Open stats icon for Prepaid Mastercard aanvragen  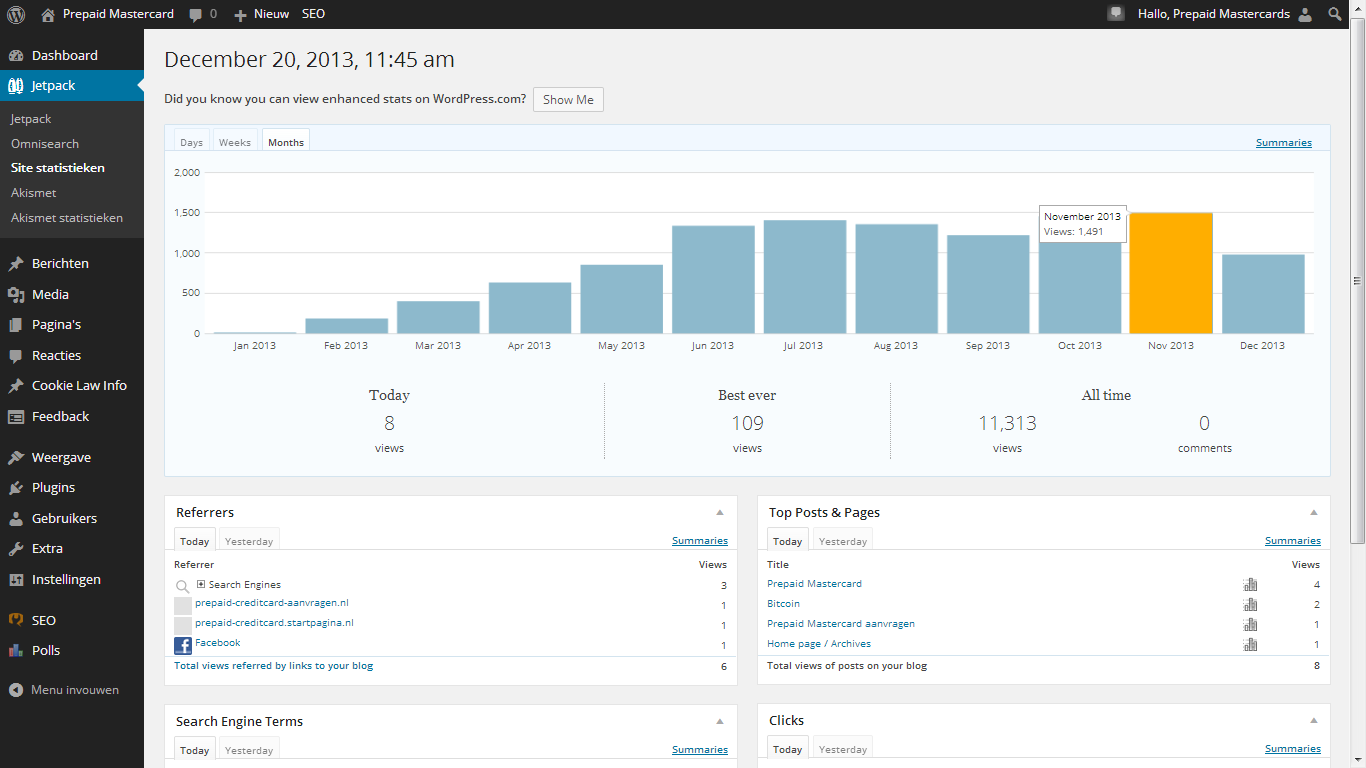1250,625
